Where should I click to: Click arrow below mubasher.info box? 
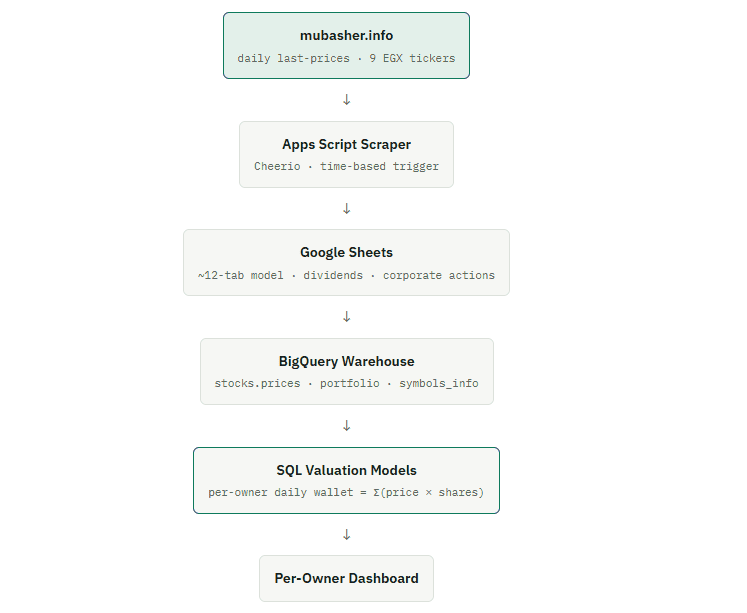pyautogui.click(x=347, y=100)
